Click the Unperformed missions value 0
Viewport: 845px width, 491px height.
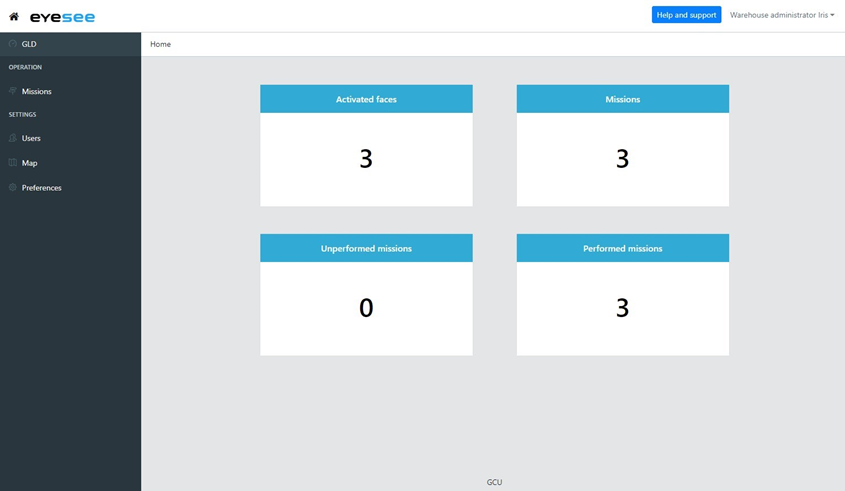[x=366, y=308]
